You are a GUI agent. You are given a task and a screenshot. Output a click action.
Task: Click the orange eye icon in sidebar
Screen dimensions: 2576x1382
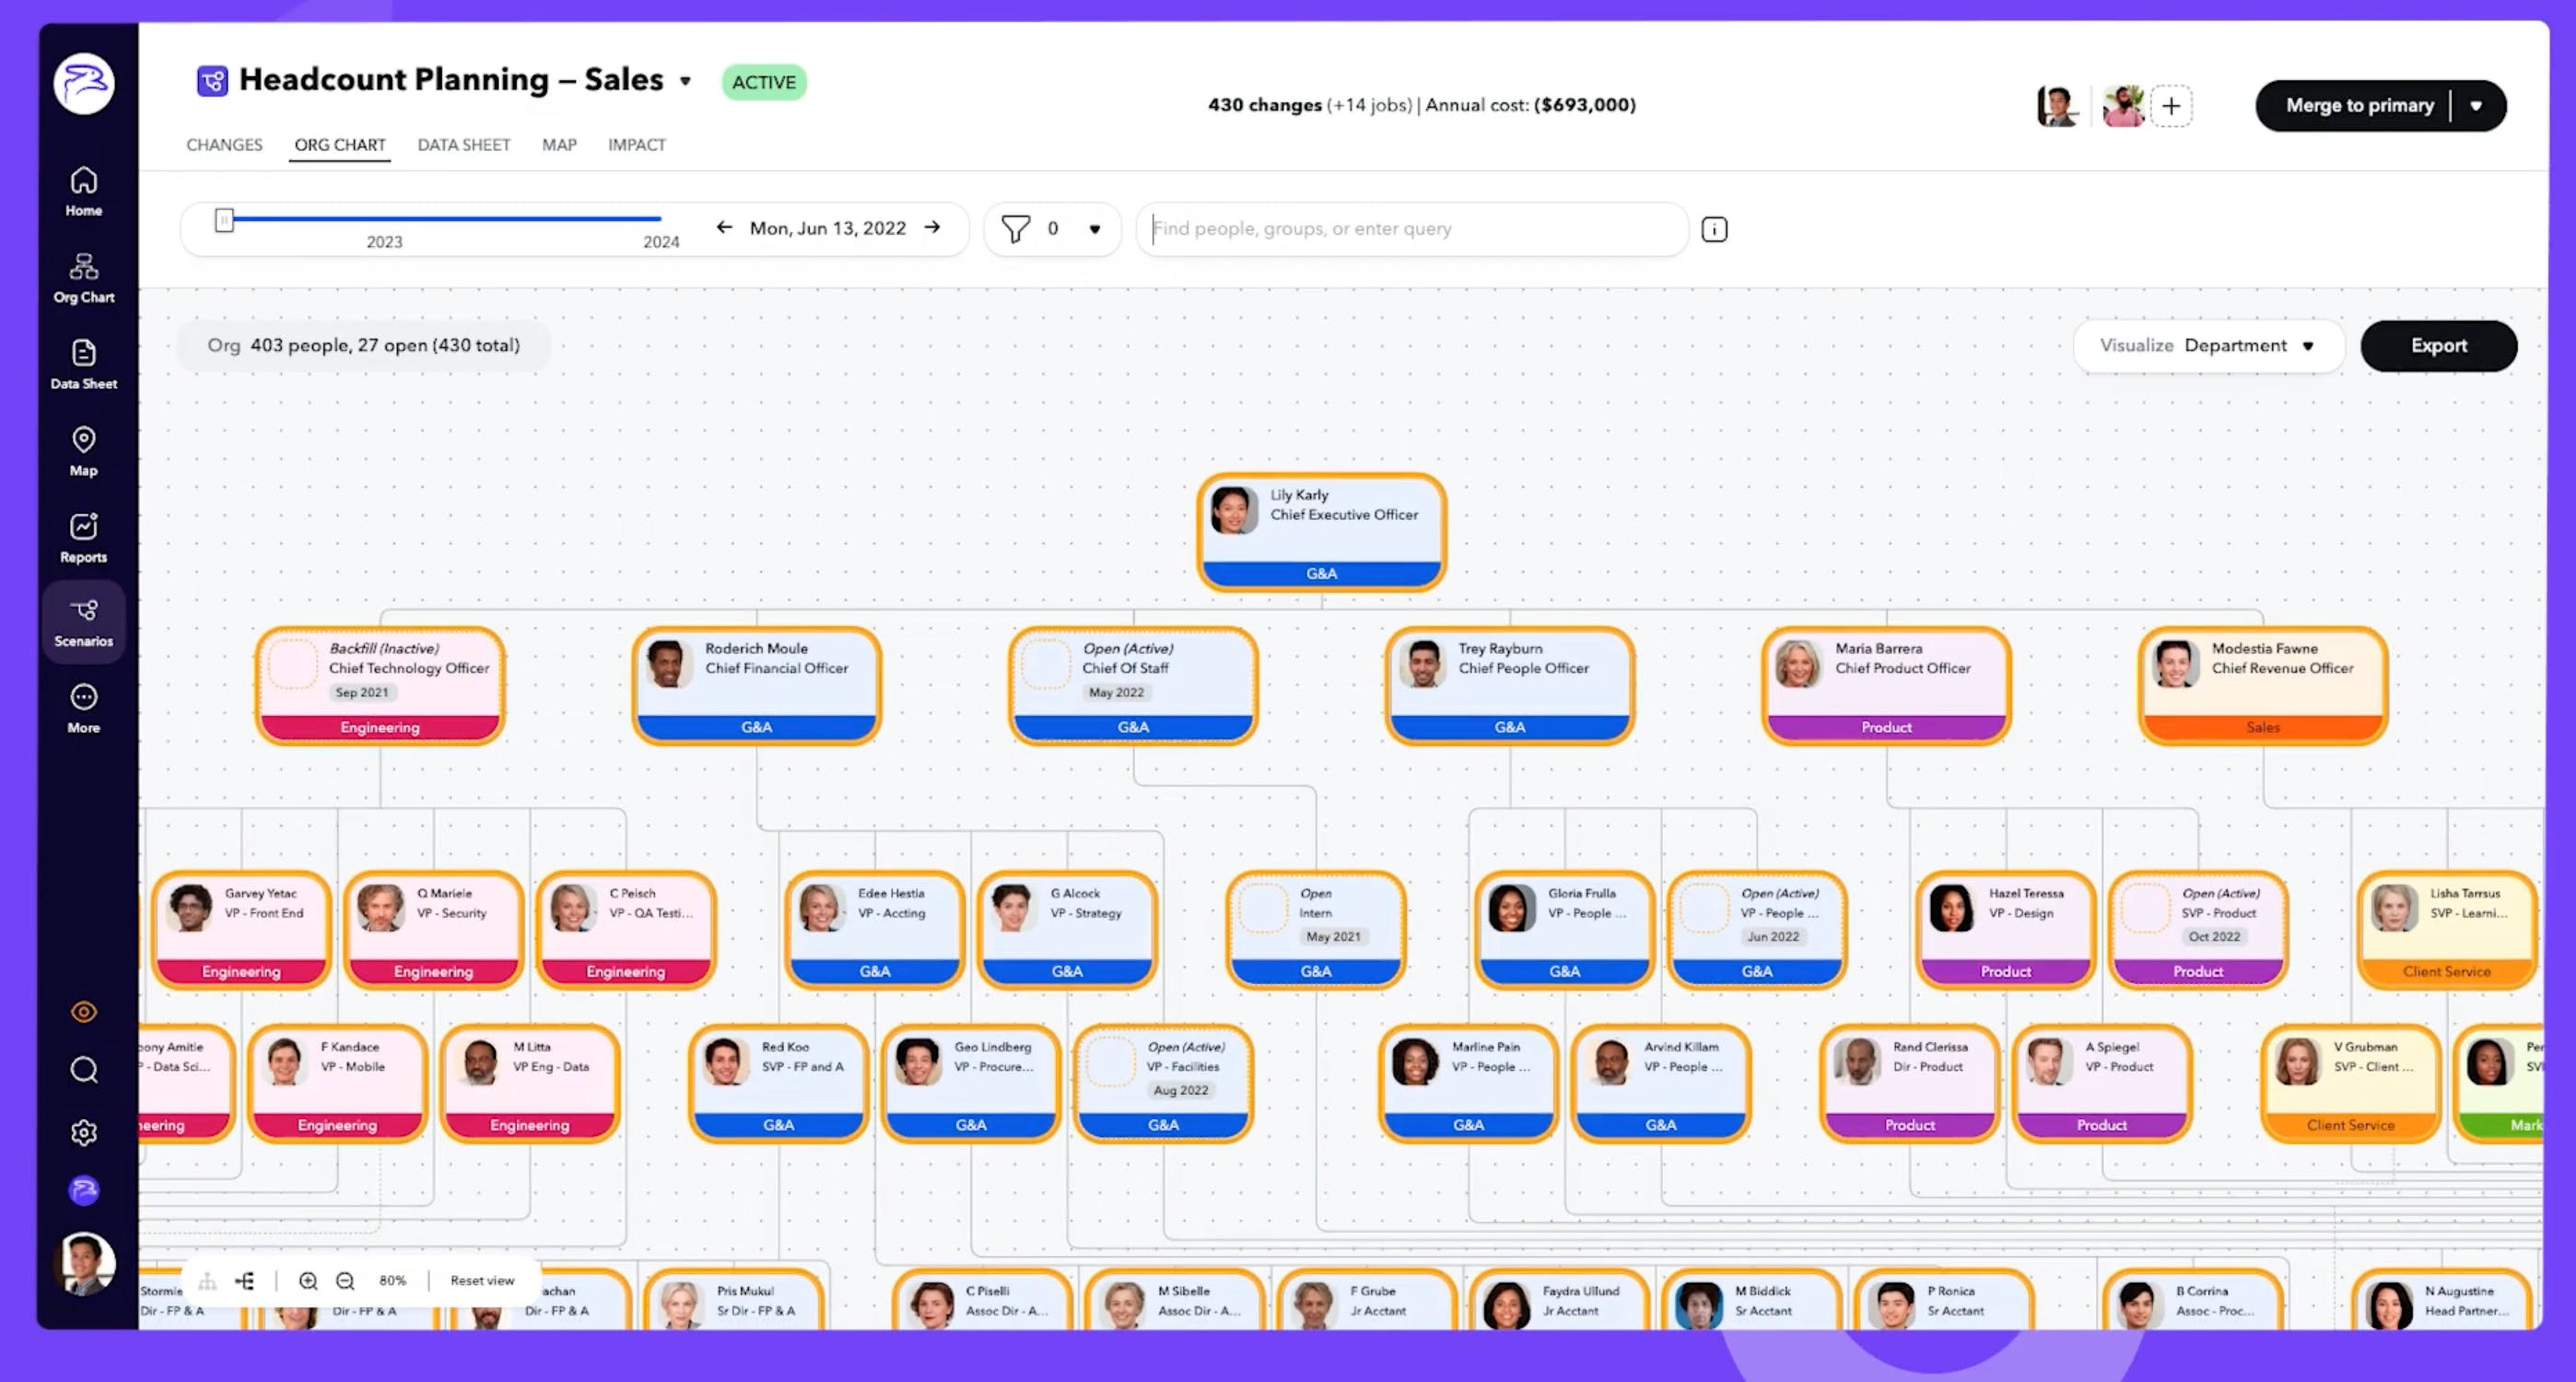point(84,1012)
